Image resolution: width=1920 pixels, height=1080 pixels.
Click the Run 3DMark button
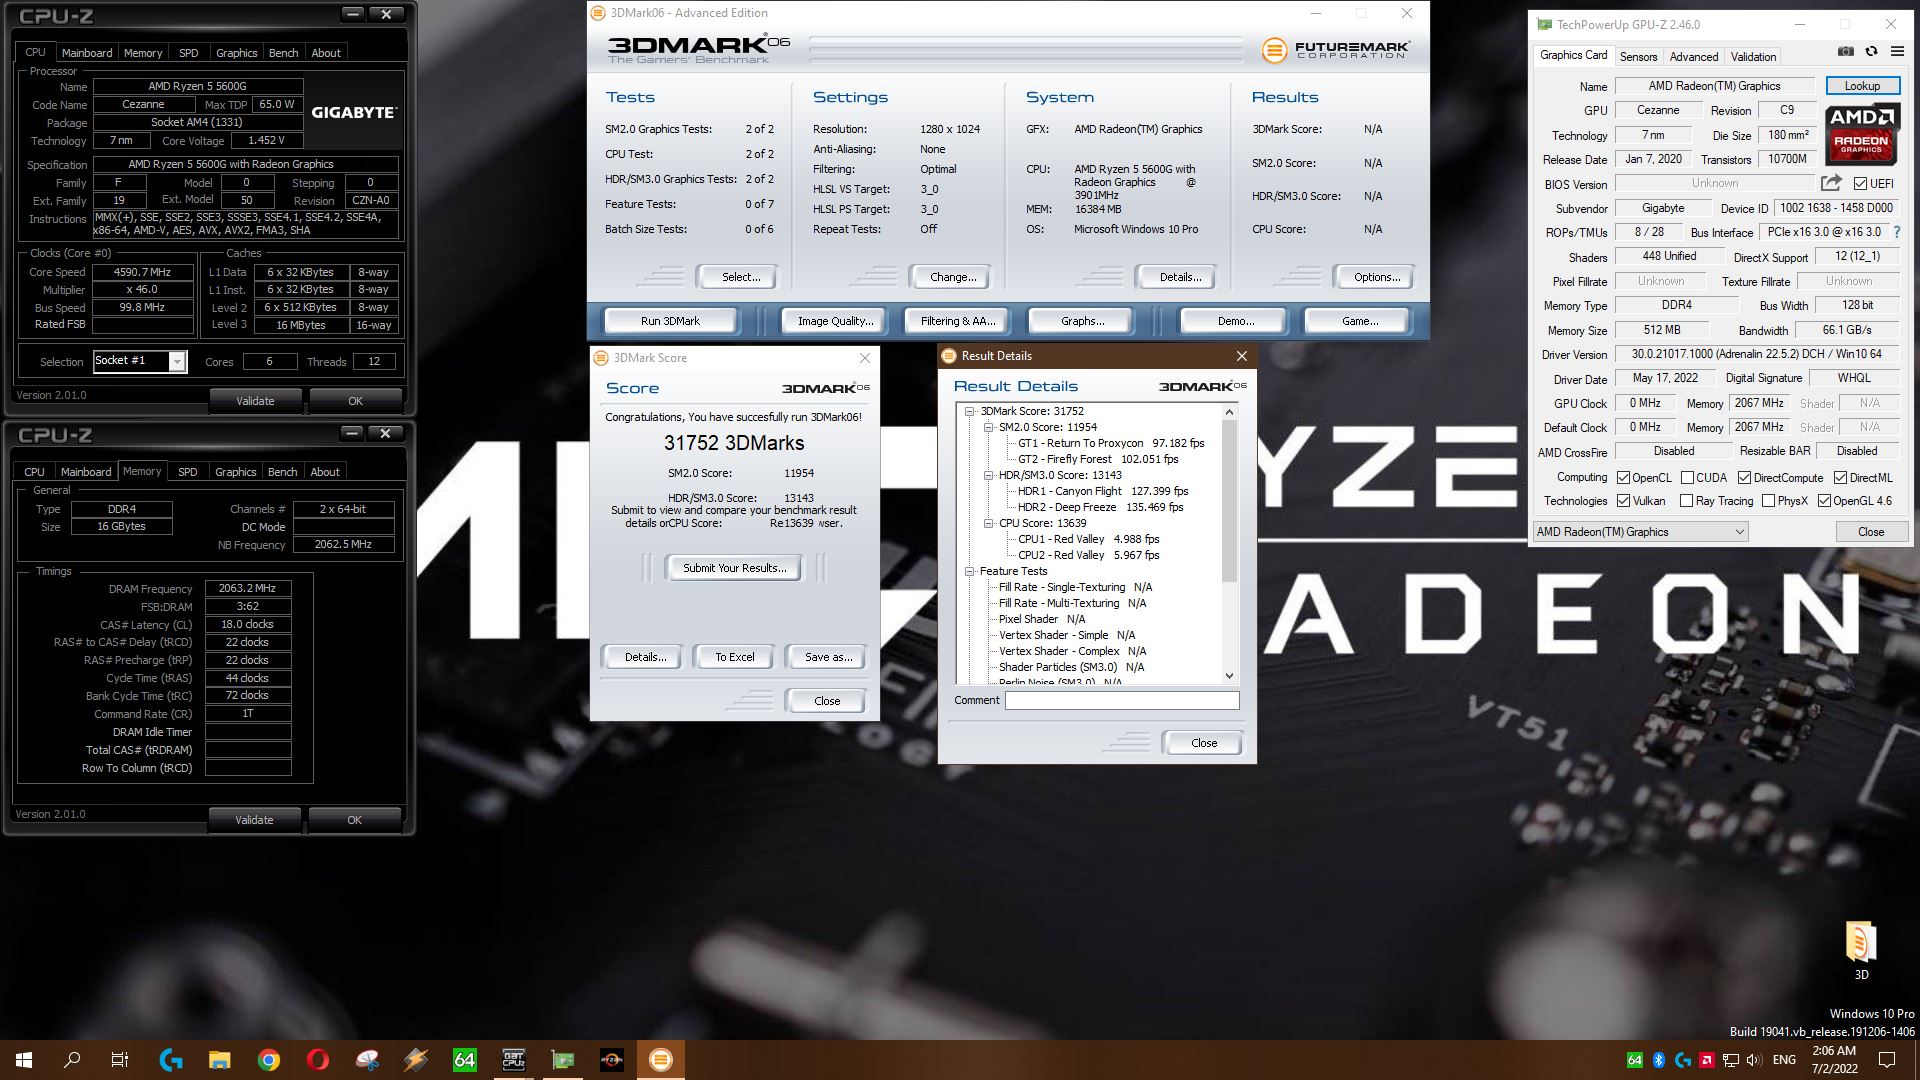(x=670, y=321)
